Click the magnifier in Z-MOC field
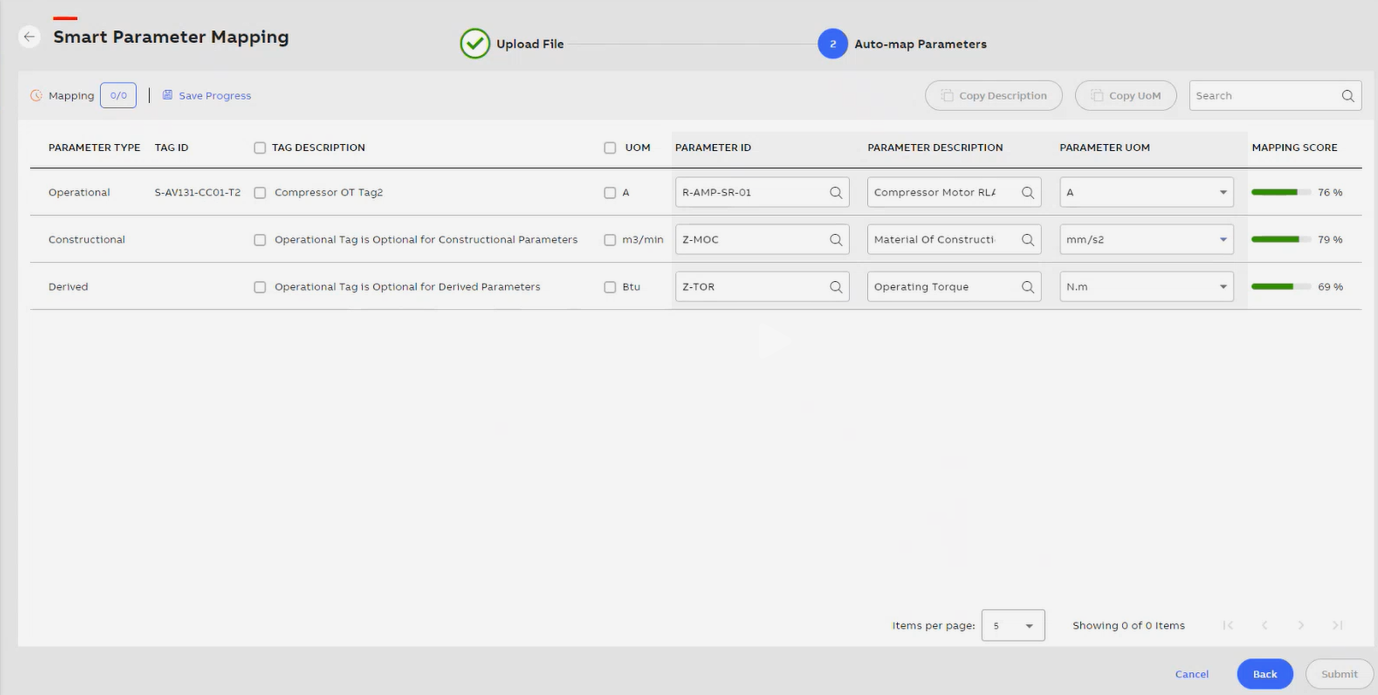This screenshot has width=1378, height=695. point(836,240)
